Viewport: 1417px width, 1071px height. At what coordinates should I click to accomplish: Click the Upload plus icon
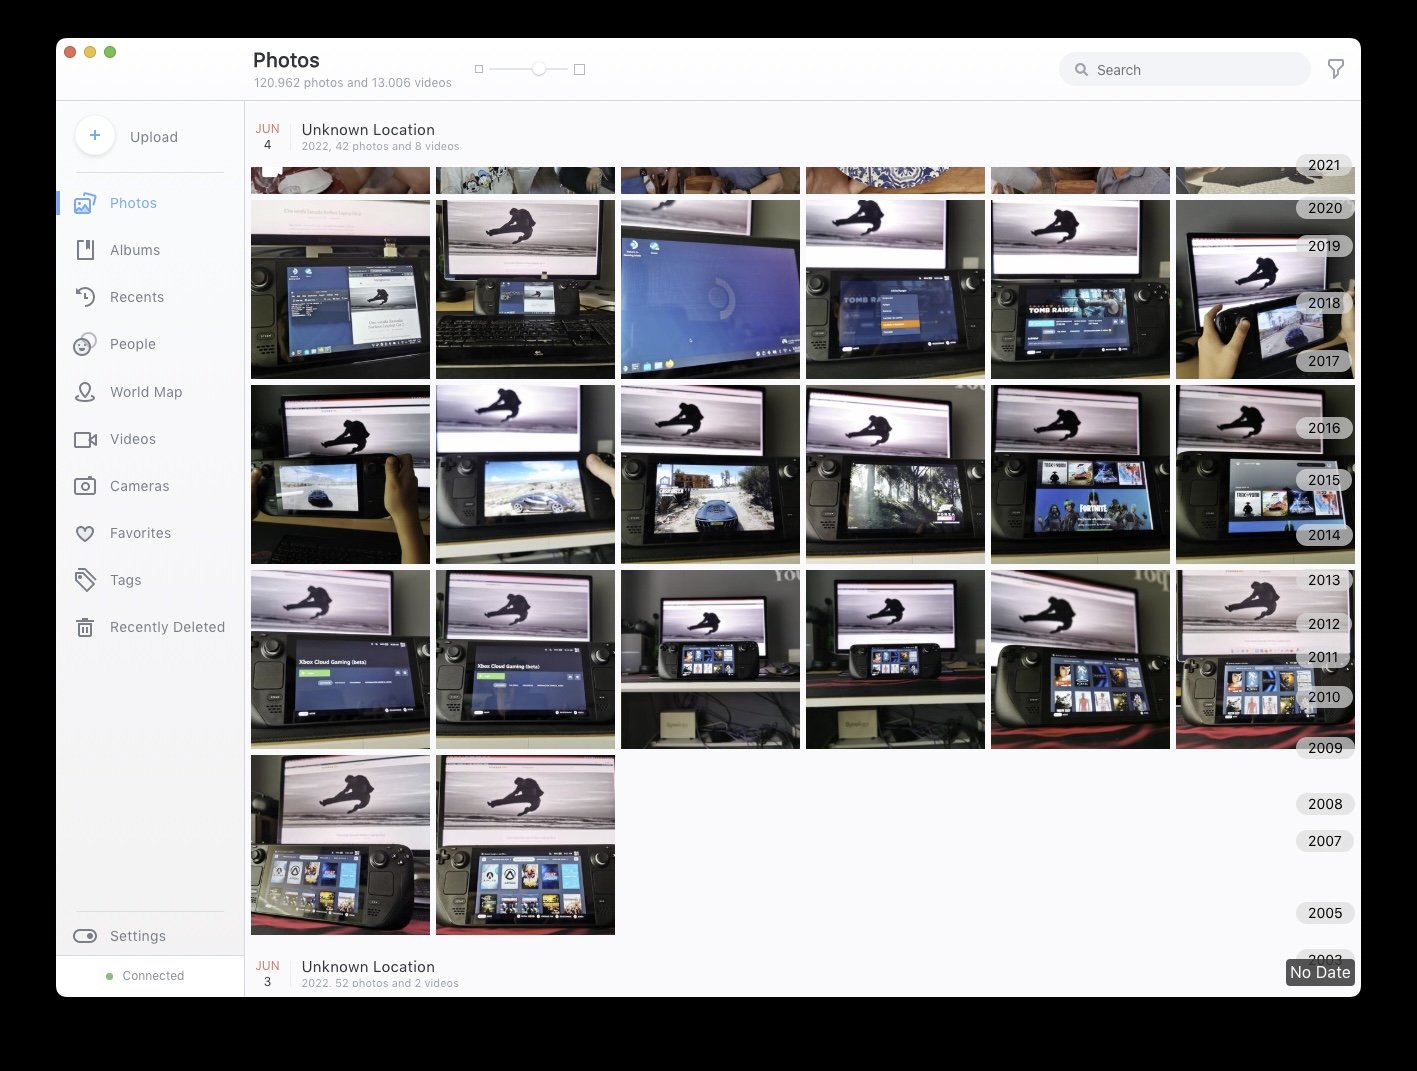click(95, 136)
